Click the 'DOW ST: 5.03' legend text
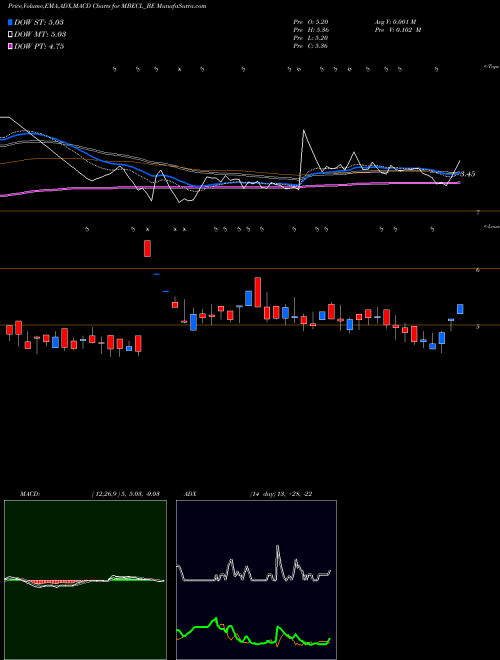The height and width of the screenshot is (660, 500). tap(39, 22)
